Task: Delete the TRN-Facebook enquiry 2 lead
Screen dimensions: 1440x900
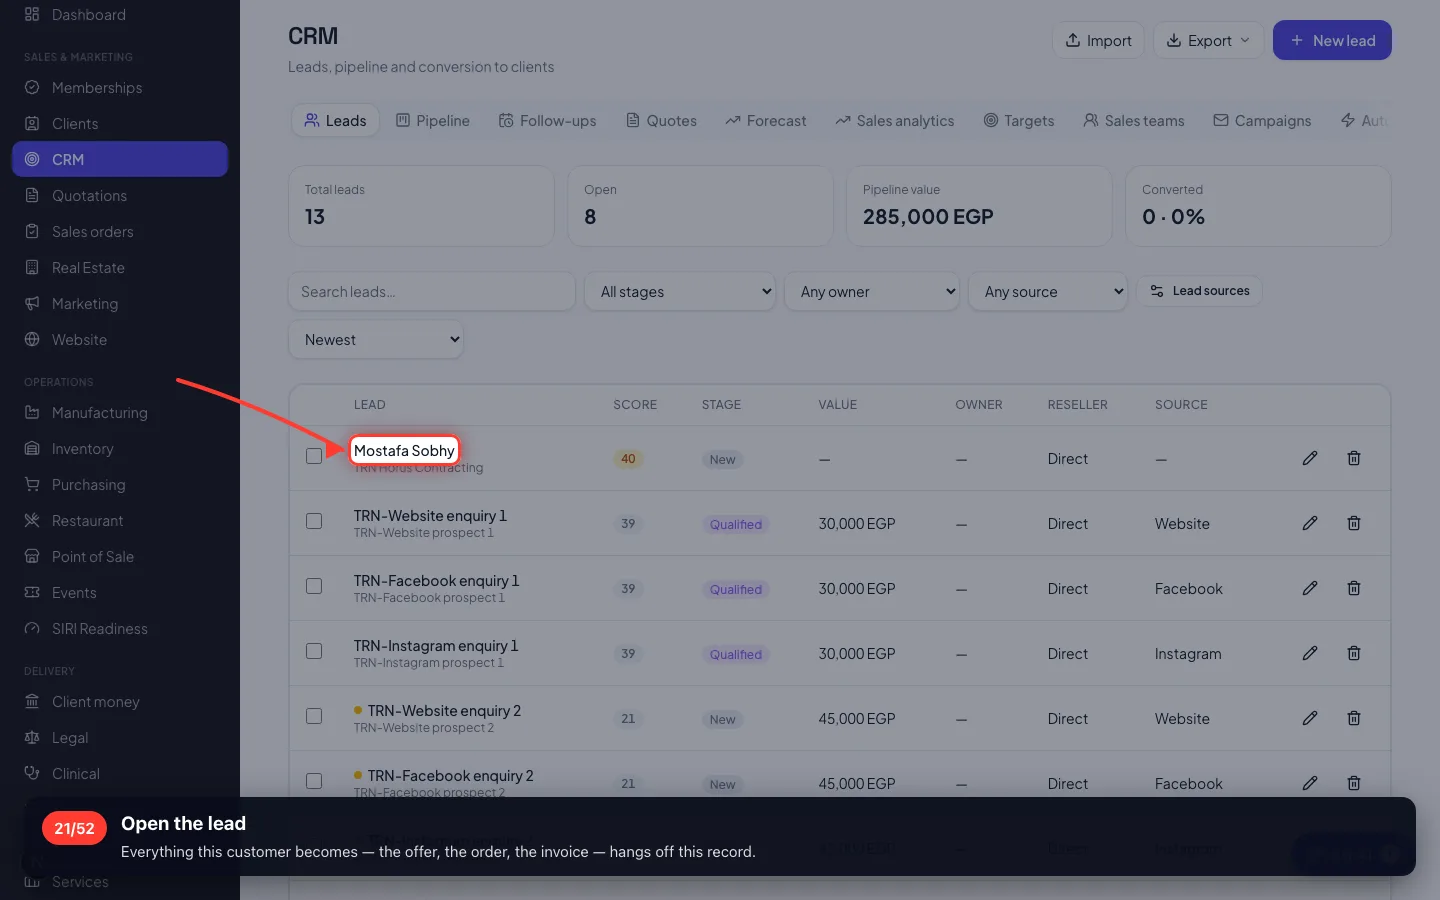Action: pyautogui.click(x=1354, y=783)
